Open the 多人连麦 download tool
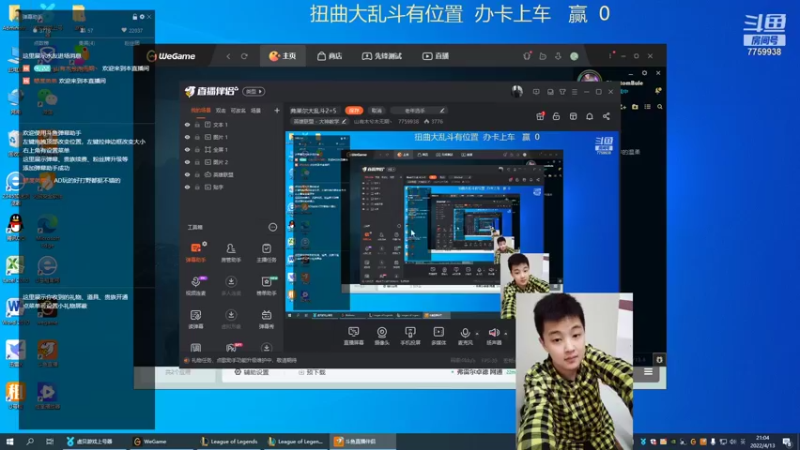This screenshot has height=450, width=800. click(231, 285)
